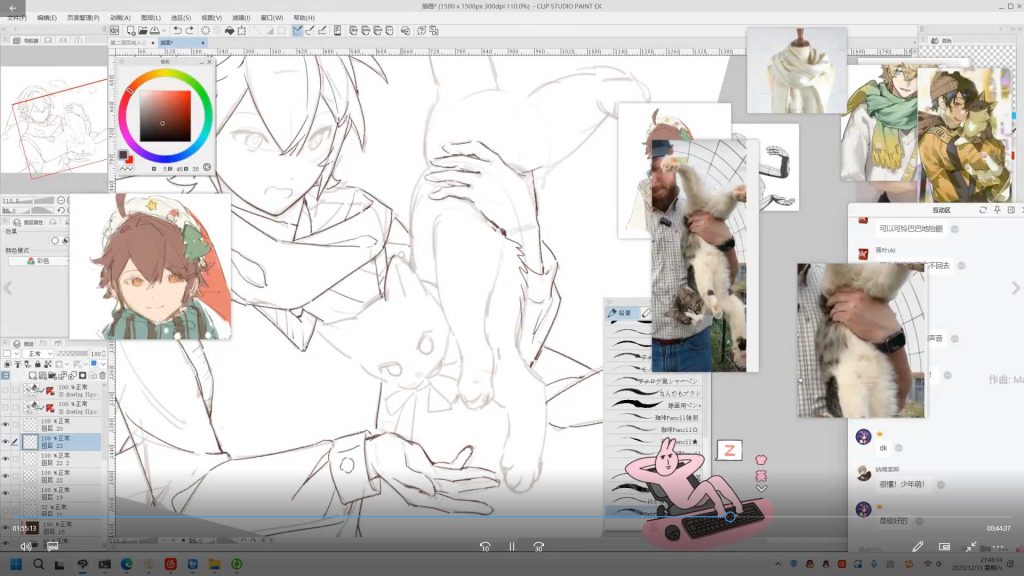Click the Redo arrow in the toolbar

click(190, 30)
